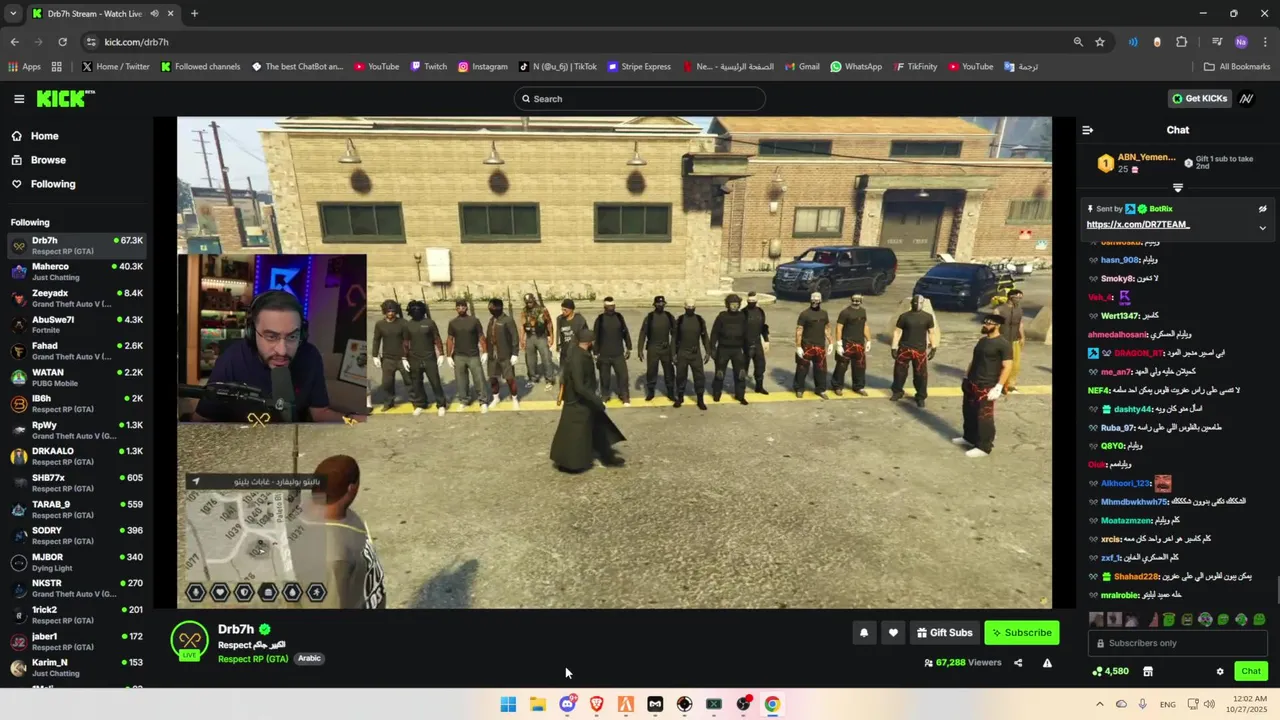Viewport: 1280px width, 720px height.
Task: Reload the page
Action: [62, 42]
